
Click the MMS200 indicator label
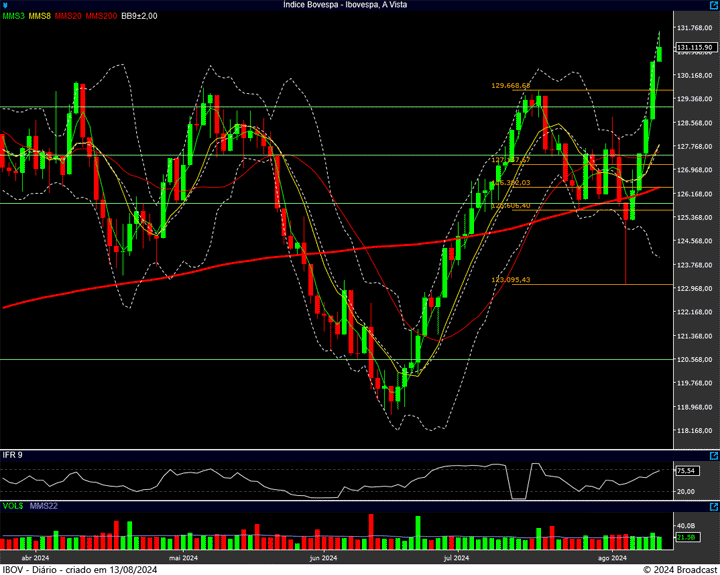[101, 16]
